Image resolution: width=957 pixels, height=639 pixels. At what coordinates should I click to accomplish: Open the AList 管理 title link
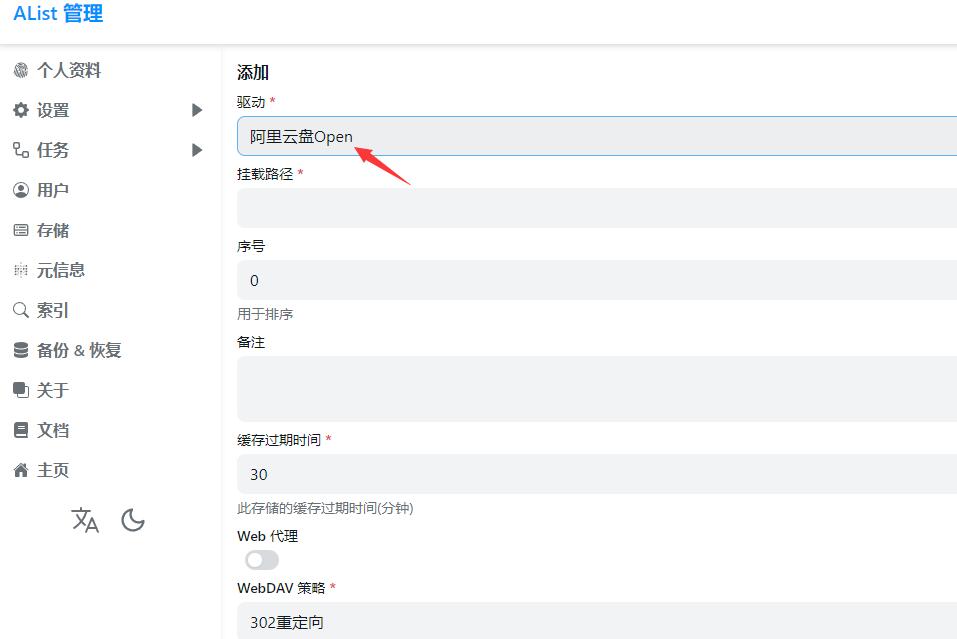[58, 13]
